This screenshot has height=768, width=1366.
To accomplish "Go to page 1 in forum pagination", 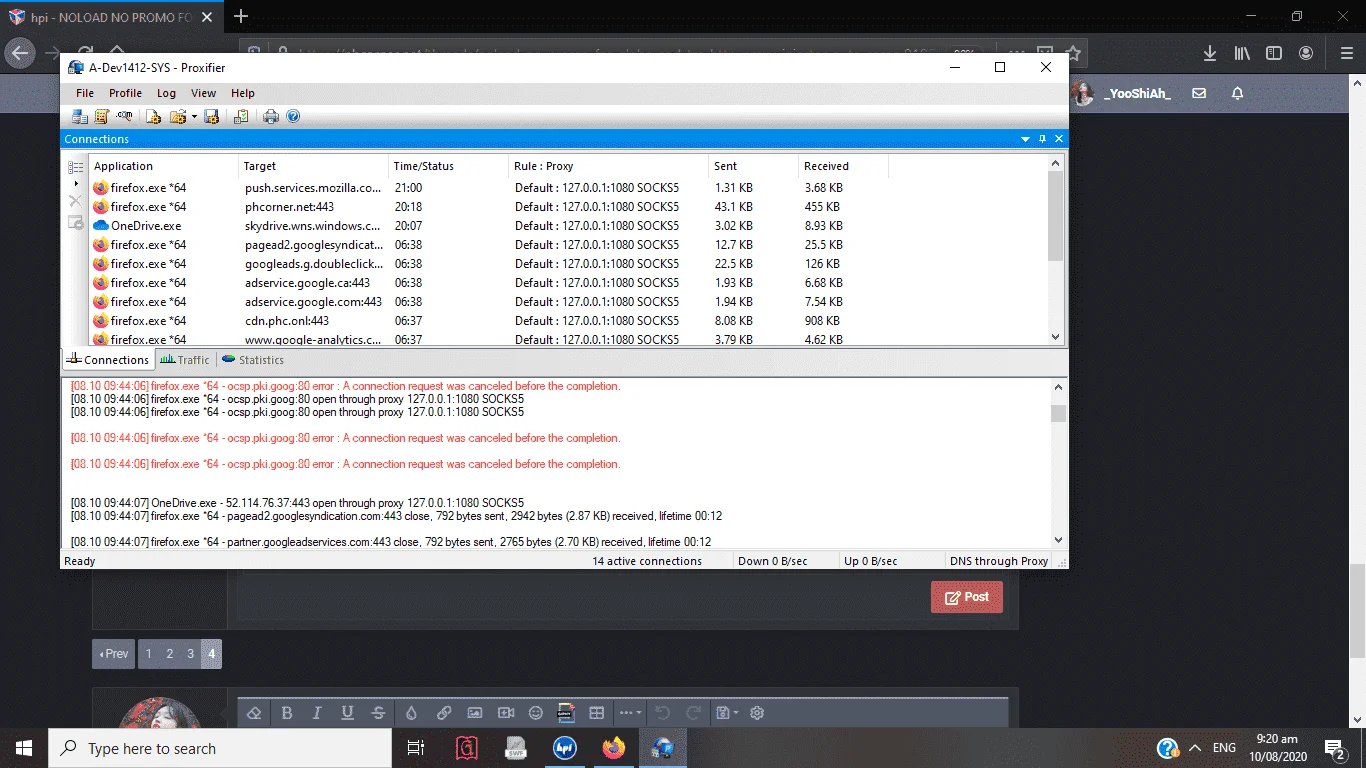I will pyautogui.click(x=149, y=654).
